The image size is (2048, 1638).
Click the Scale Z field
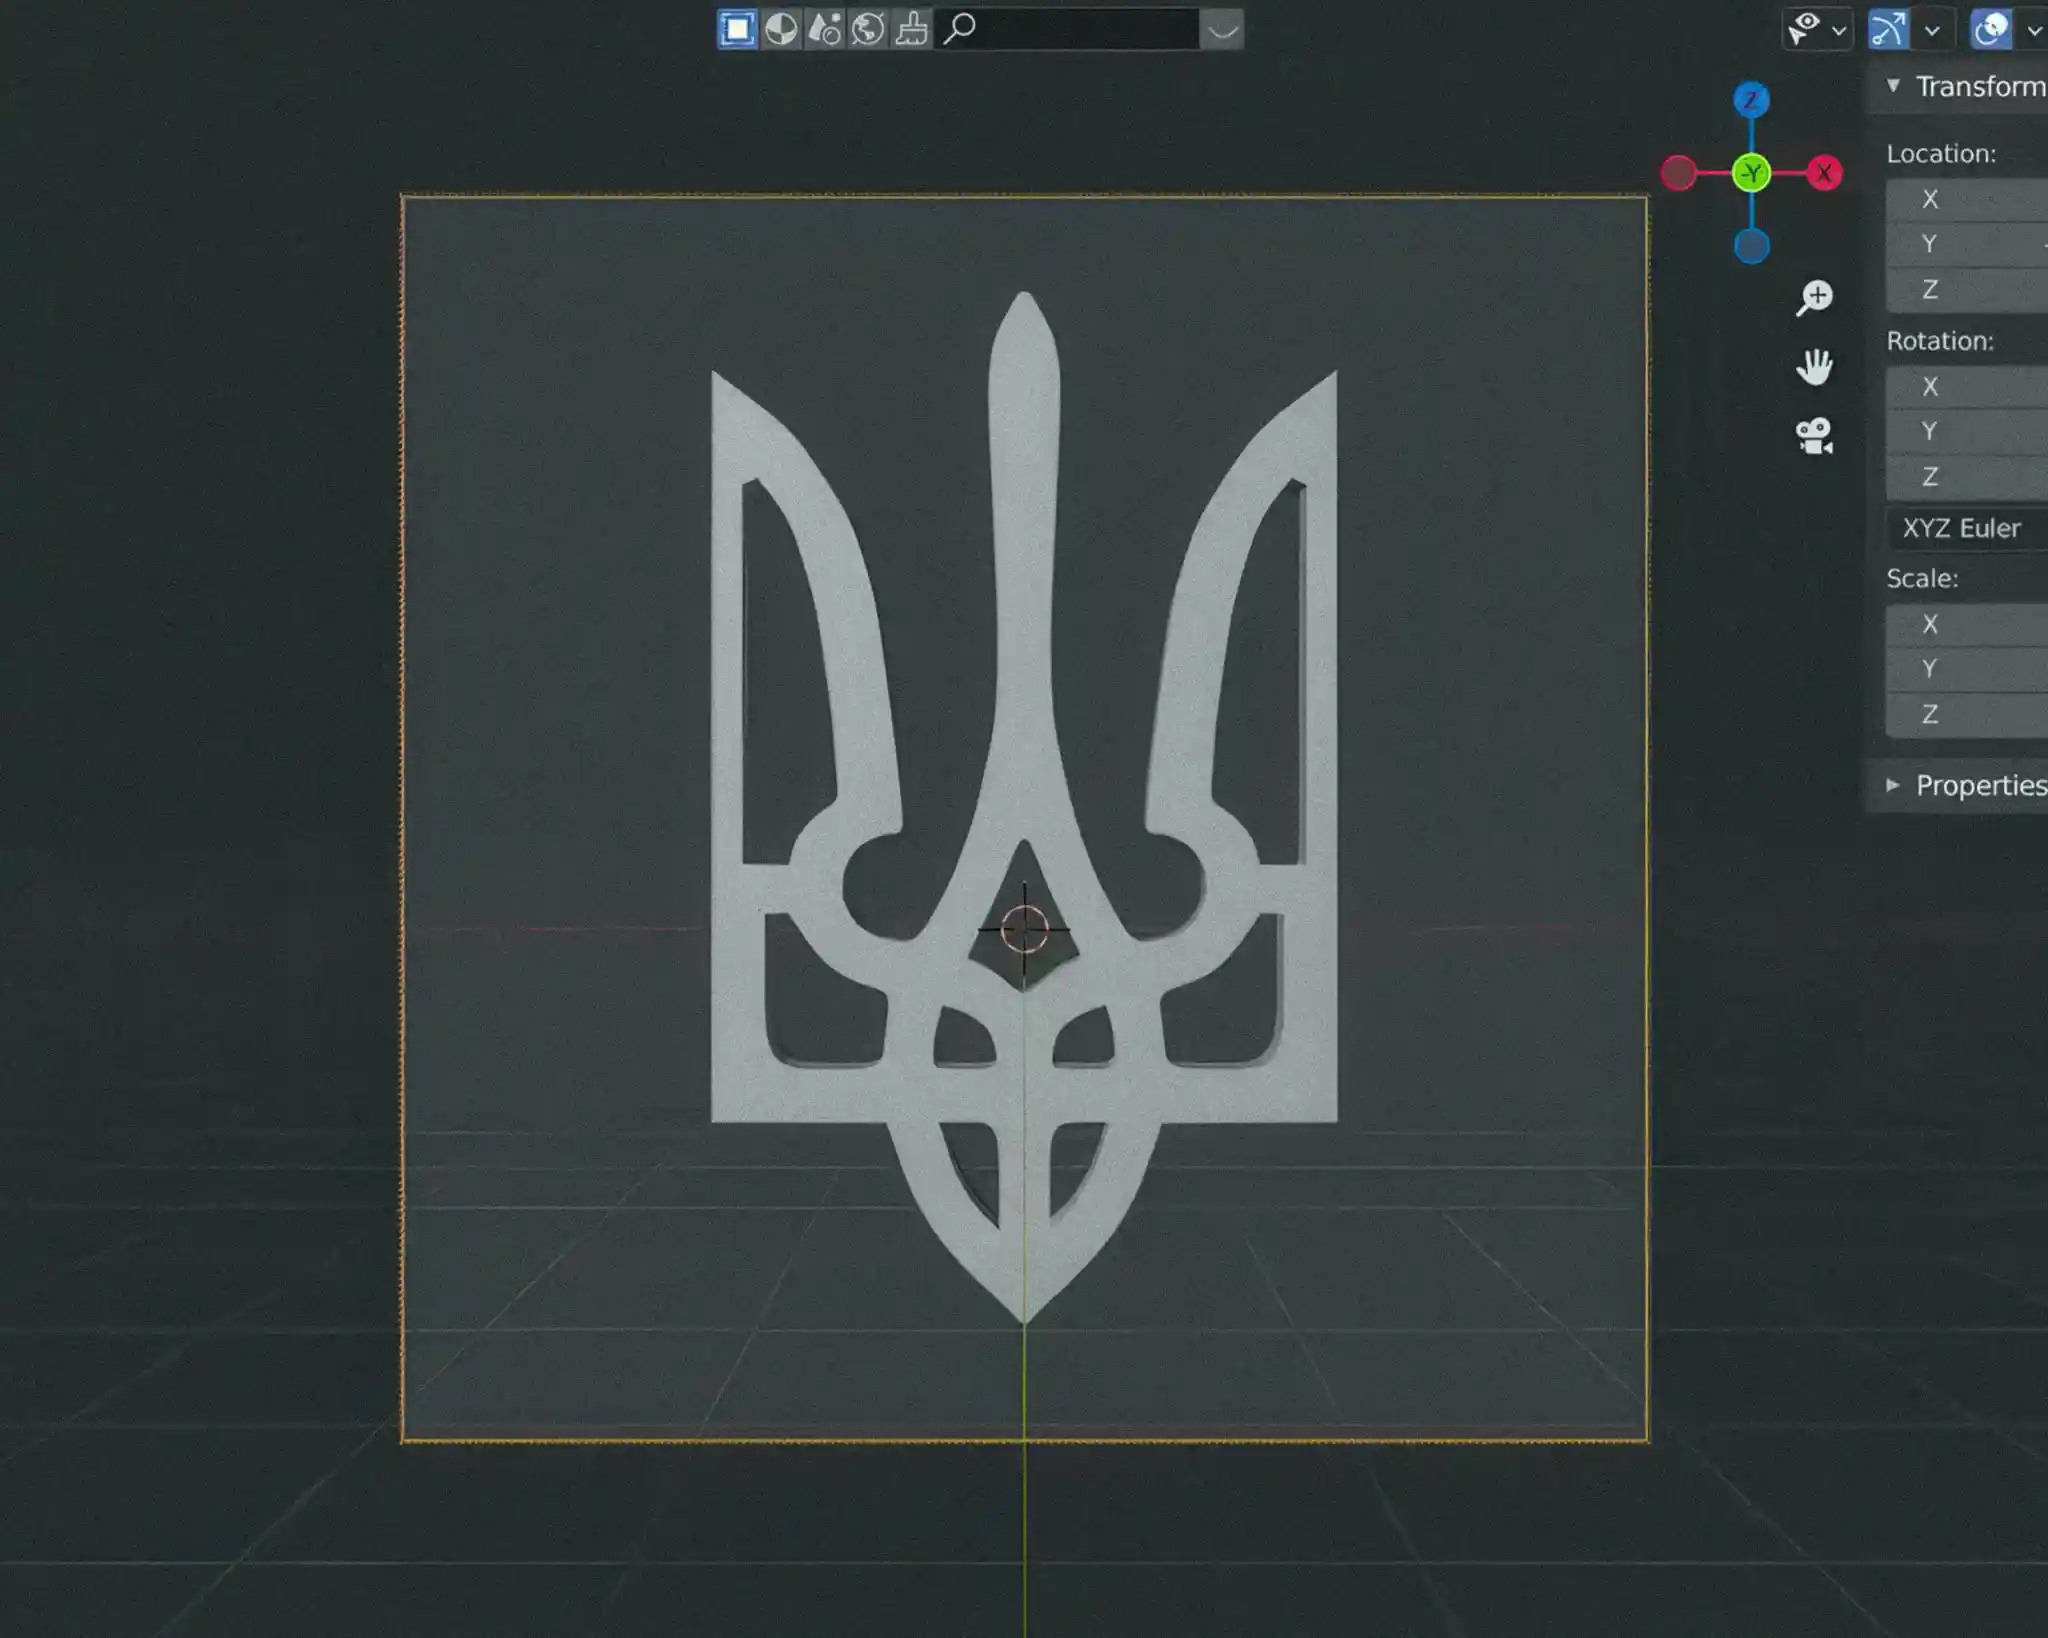pyautogui.click(x=1967, y=714)
